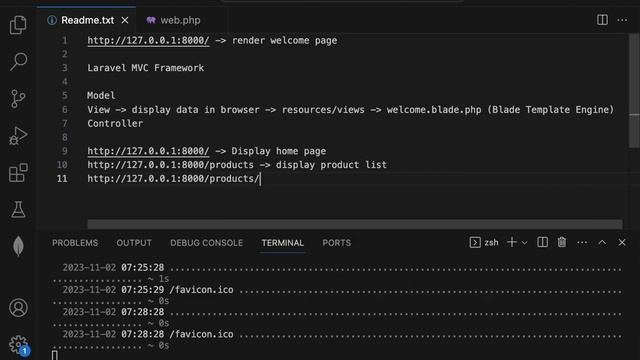640x360 pixels.
Task: Kill terminal with trash icon
Action: [x=562, y=242]
